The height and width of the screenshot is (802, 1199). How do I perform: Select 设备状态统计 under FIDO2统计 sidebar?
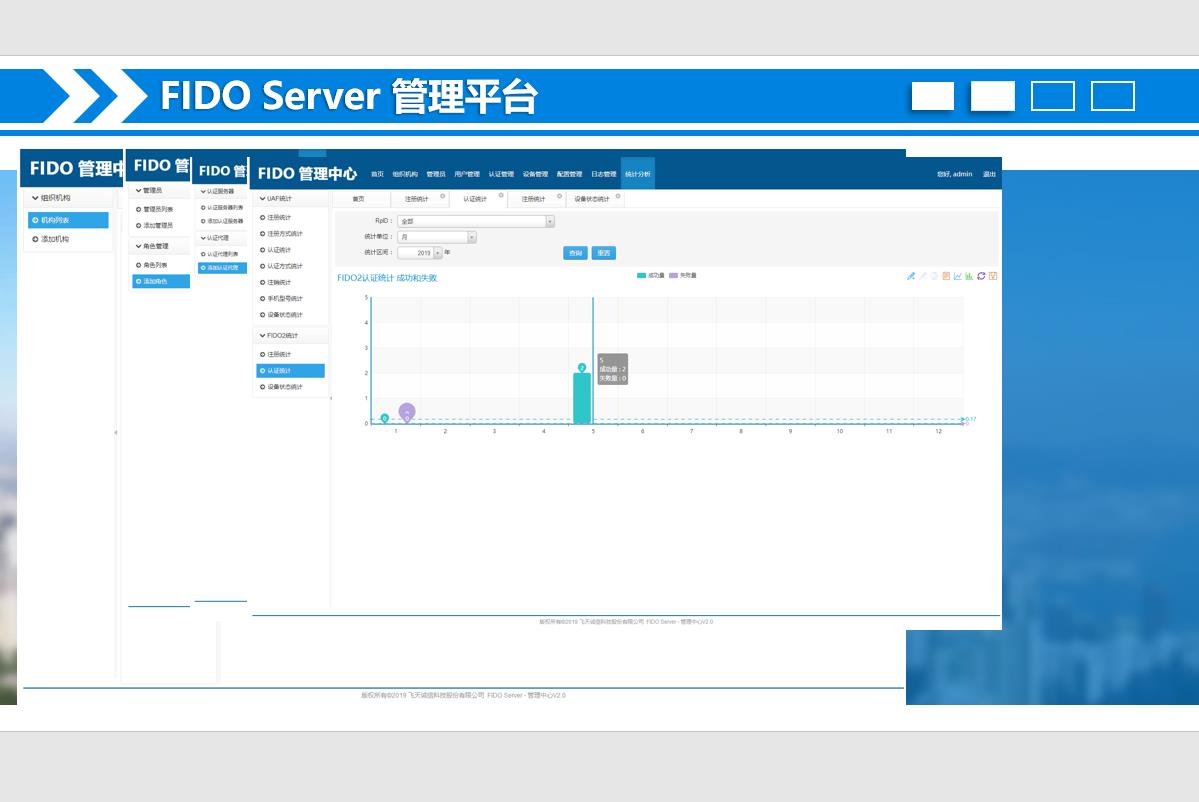point(285,387)
